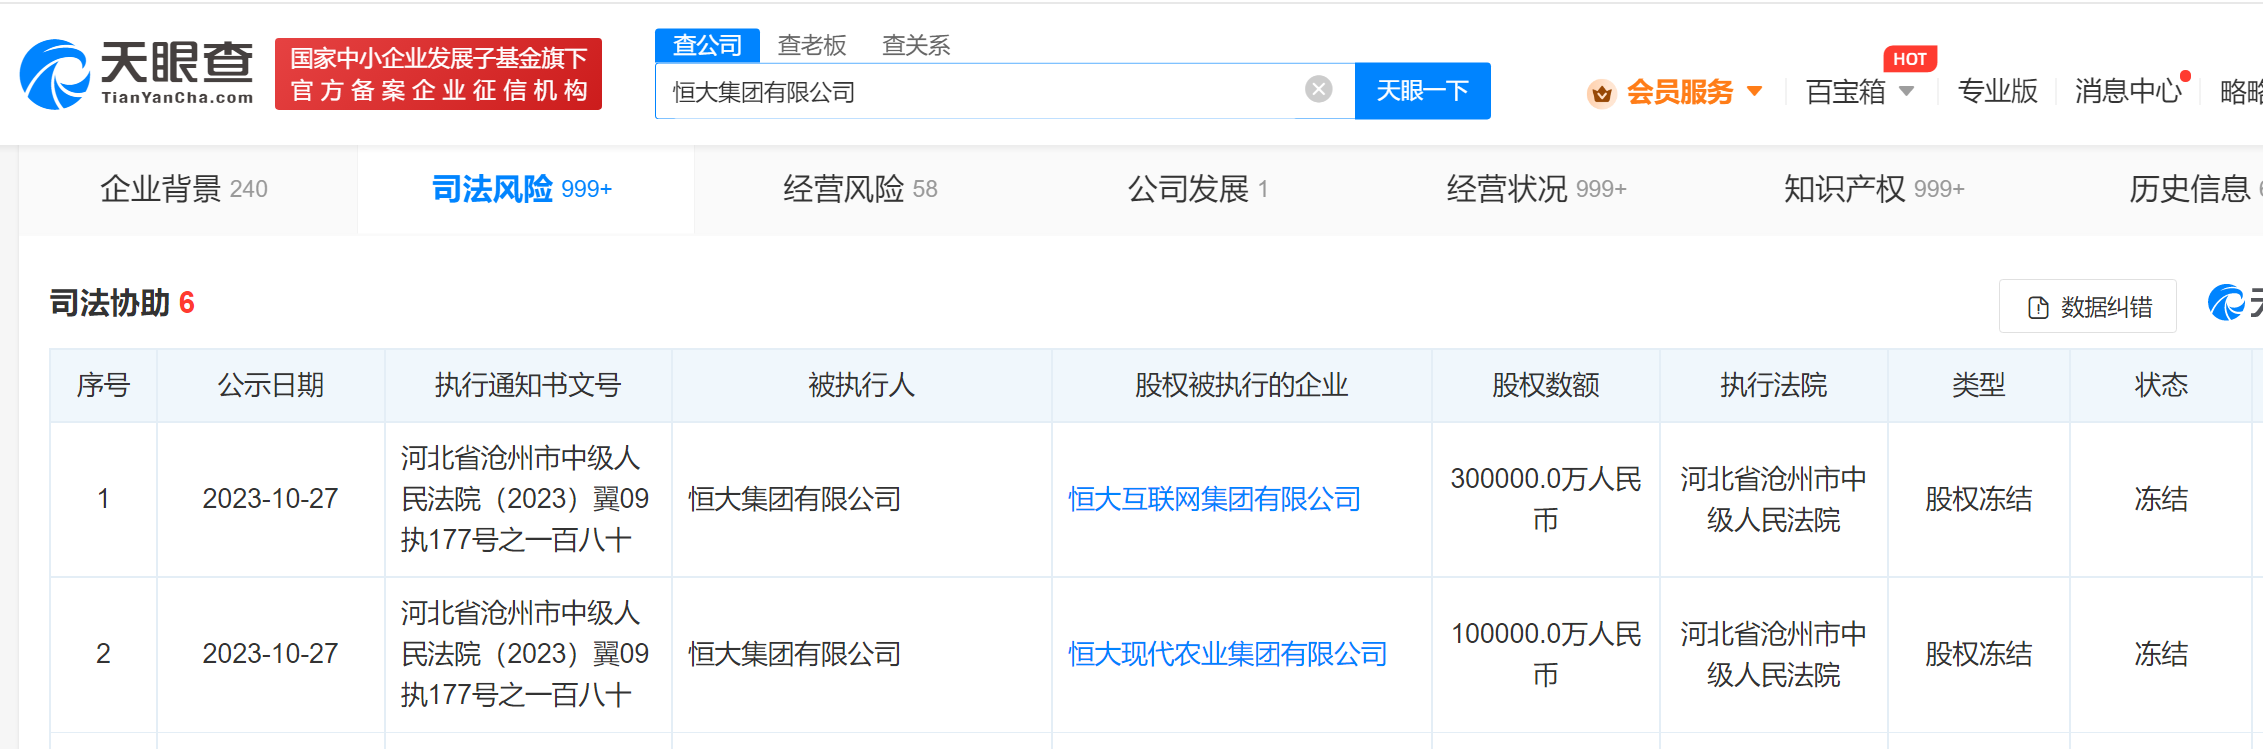Click the red 国家中小企业发展子基金旗下 banner
2263x749 pixels.
coord(438,74)
